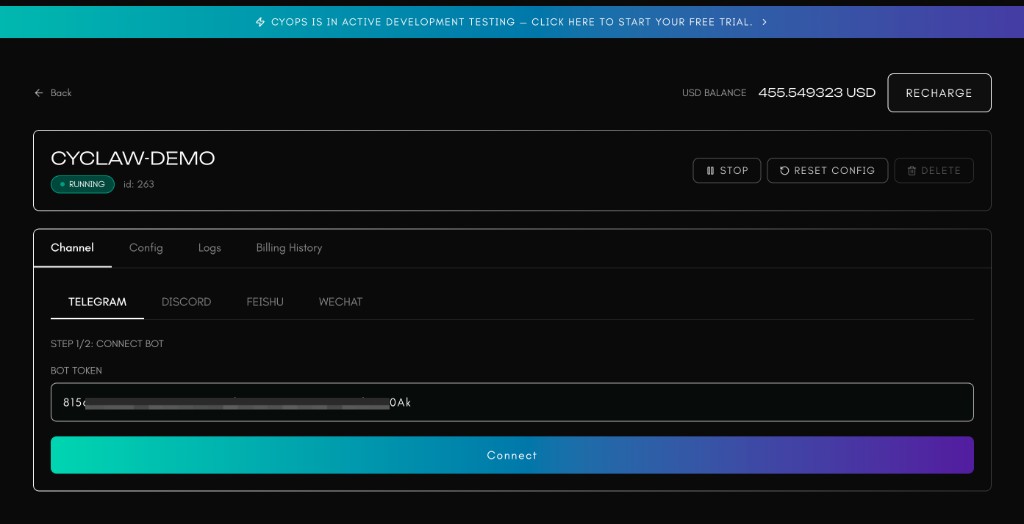Open the Billing History tab
The image size is (1024, 524).
[289, 248]
